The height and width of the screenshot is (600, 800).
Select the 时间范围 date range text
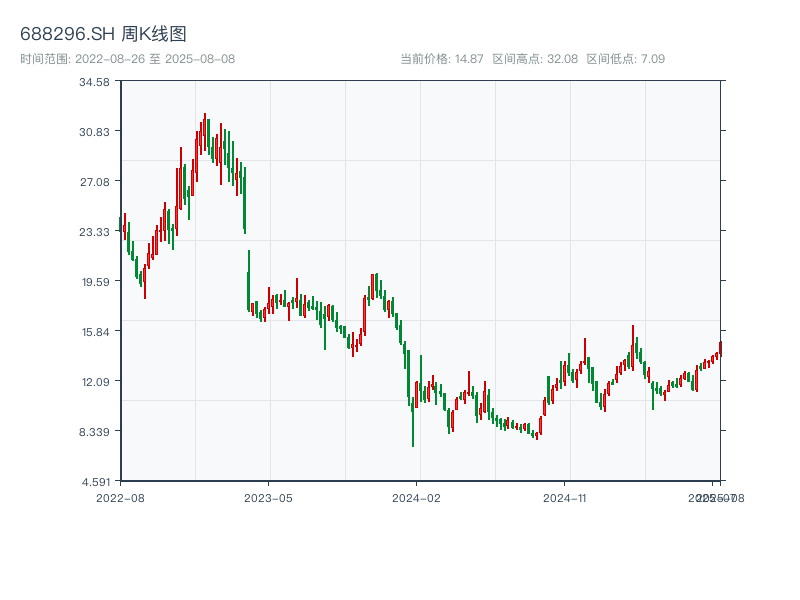click(127, 59)
